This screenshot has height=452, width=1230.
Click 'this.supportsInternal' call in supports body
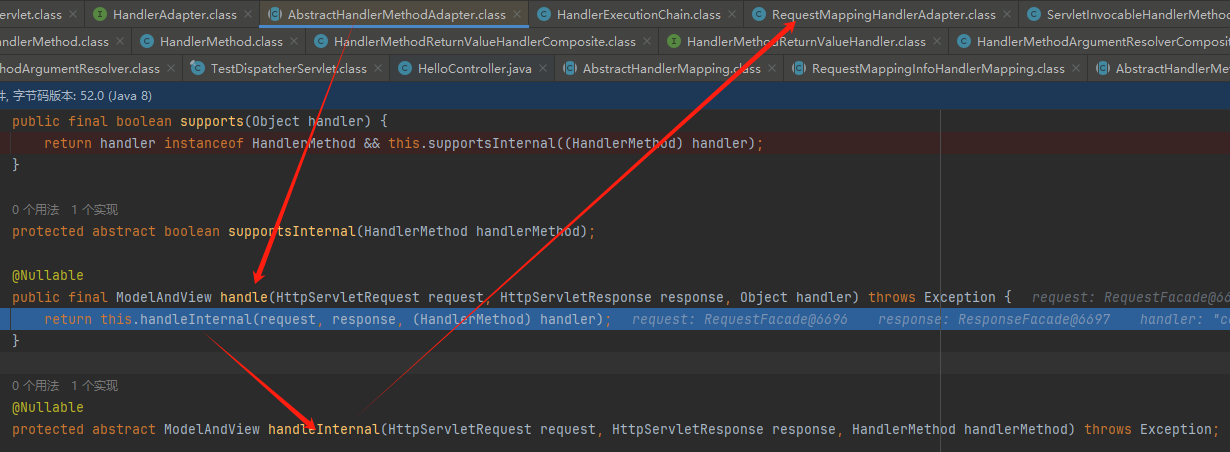tap(468, 143)
